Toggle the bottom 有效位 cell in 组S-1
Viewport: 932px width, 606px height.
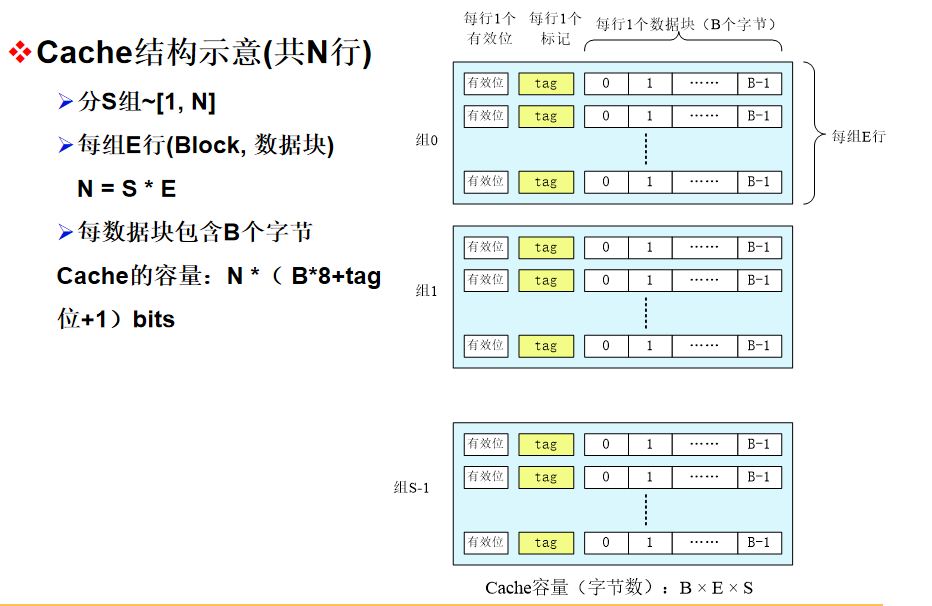click(485, 543)
